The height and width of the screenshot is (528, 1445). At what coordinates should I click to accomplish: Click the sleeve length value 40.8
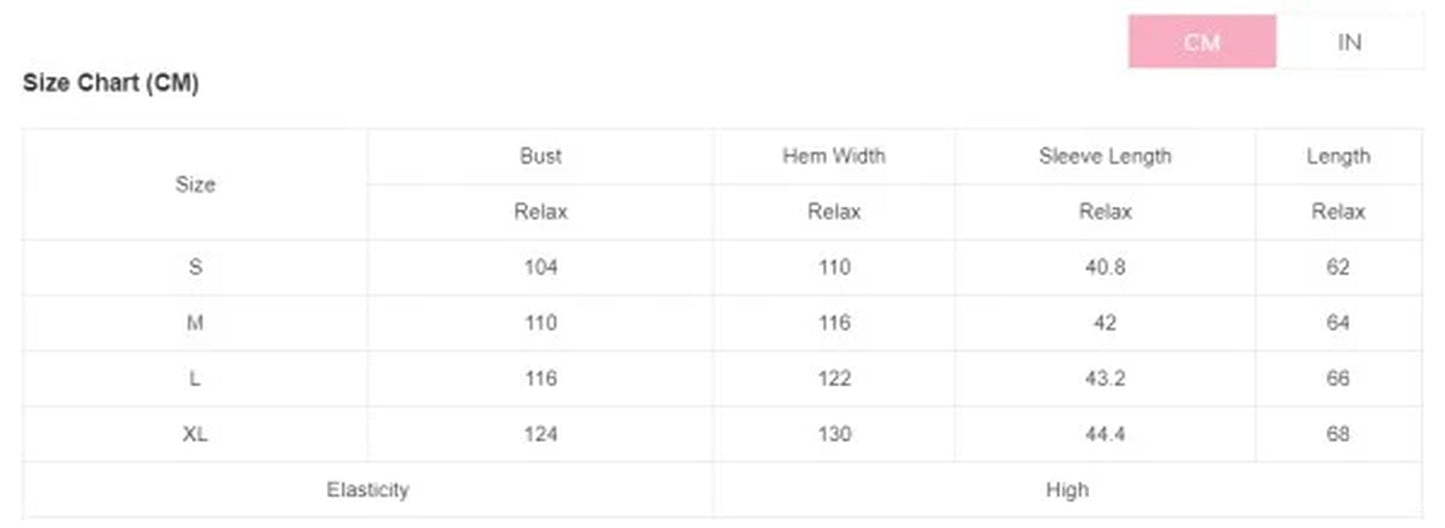pos(1105,267)
